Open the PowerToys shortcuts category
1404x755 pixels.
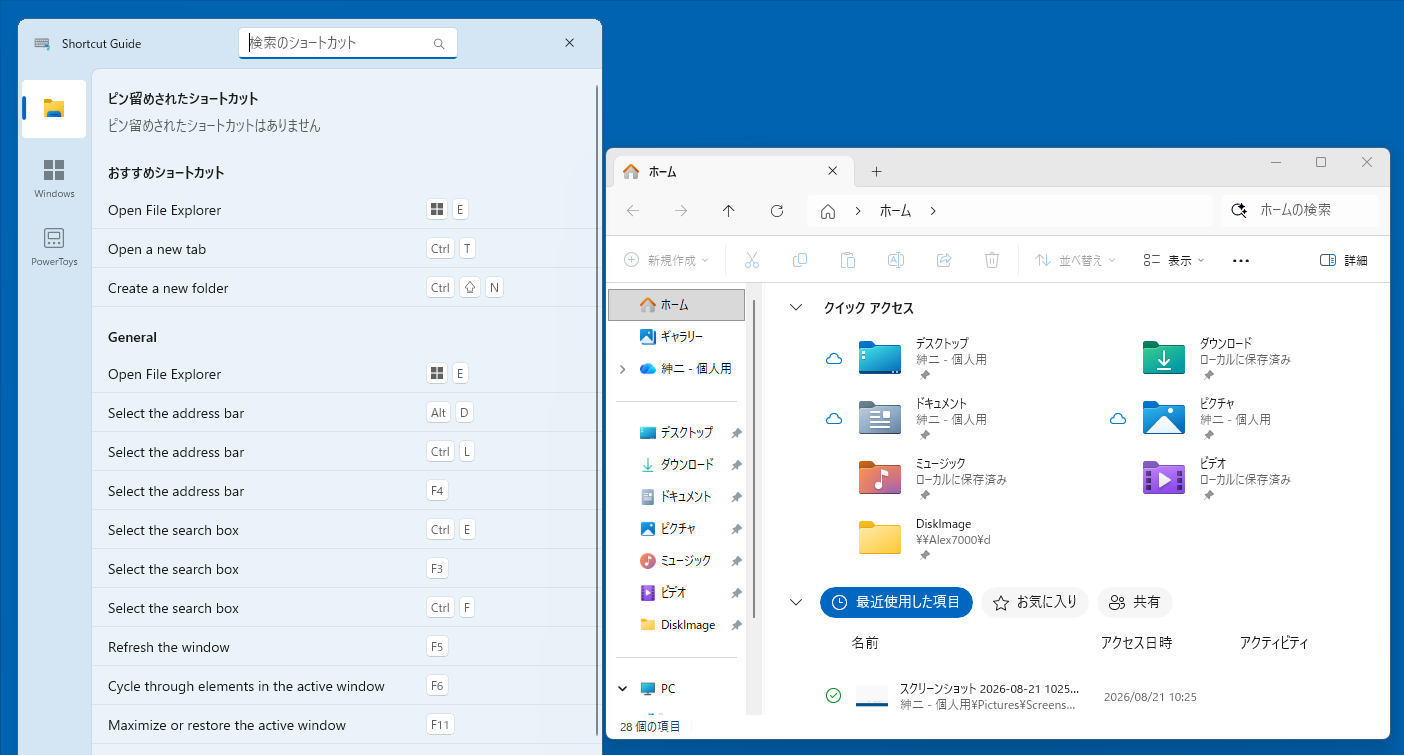point(54,246)
